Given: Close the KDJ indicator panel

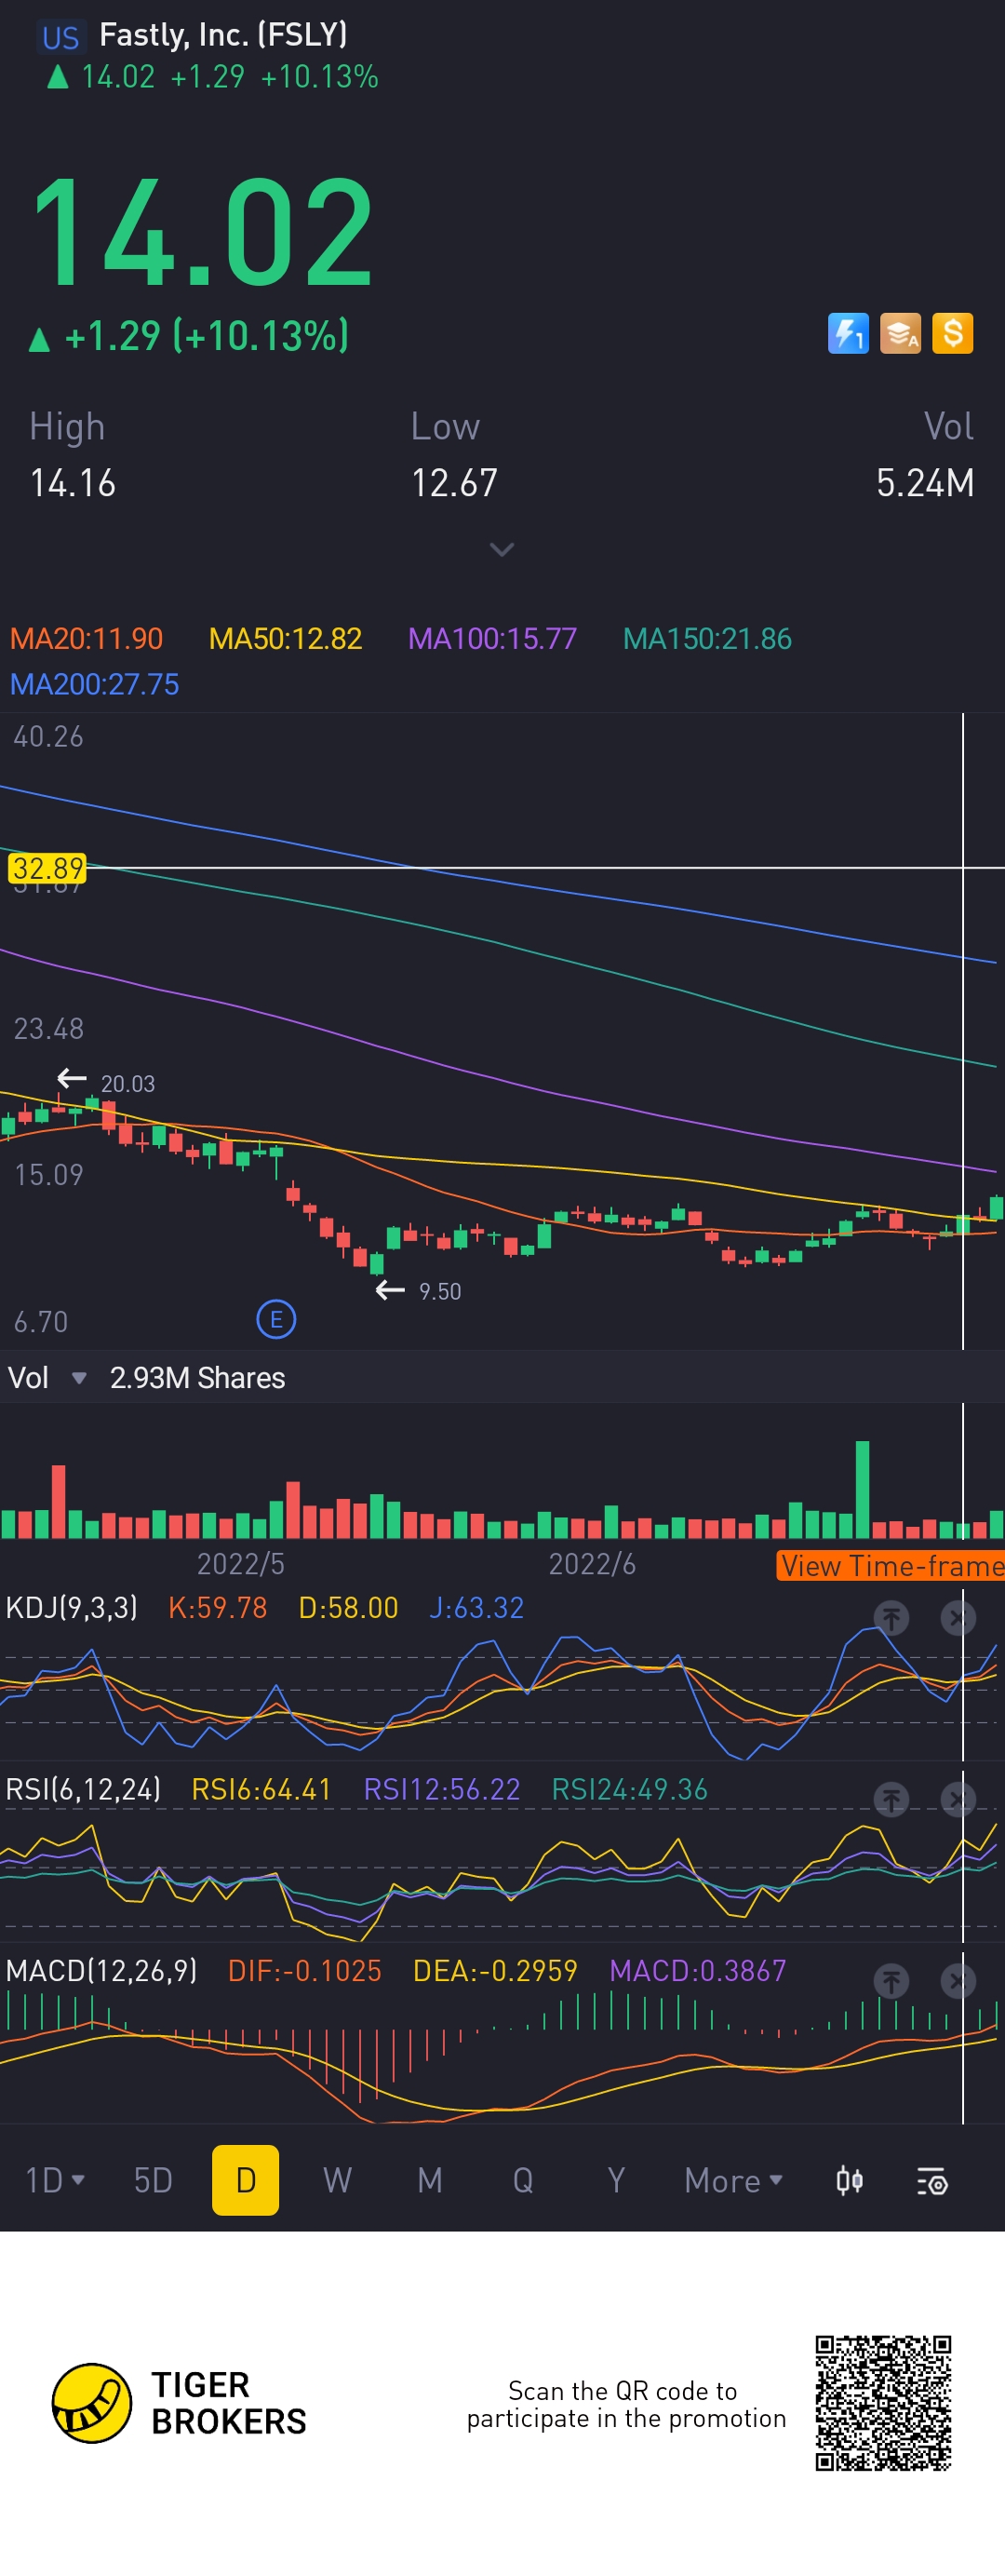Looking at the screenshot, I should 957,1617.
